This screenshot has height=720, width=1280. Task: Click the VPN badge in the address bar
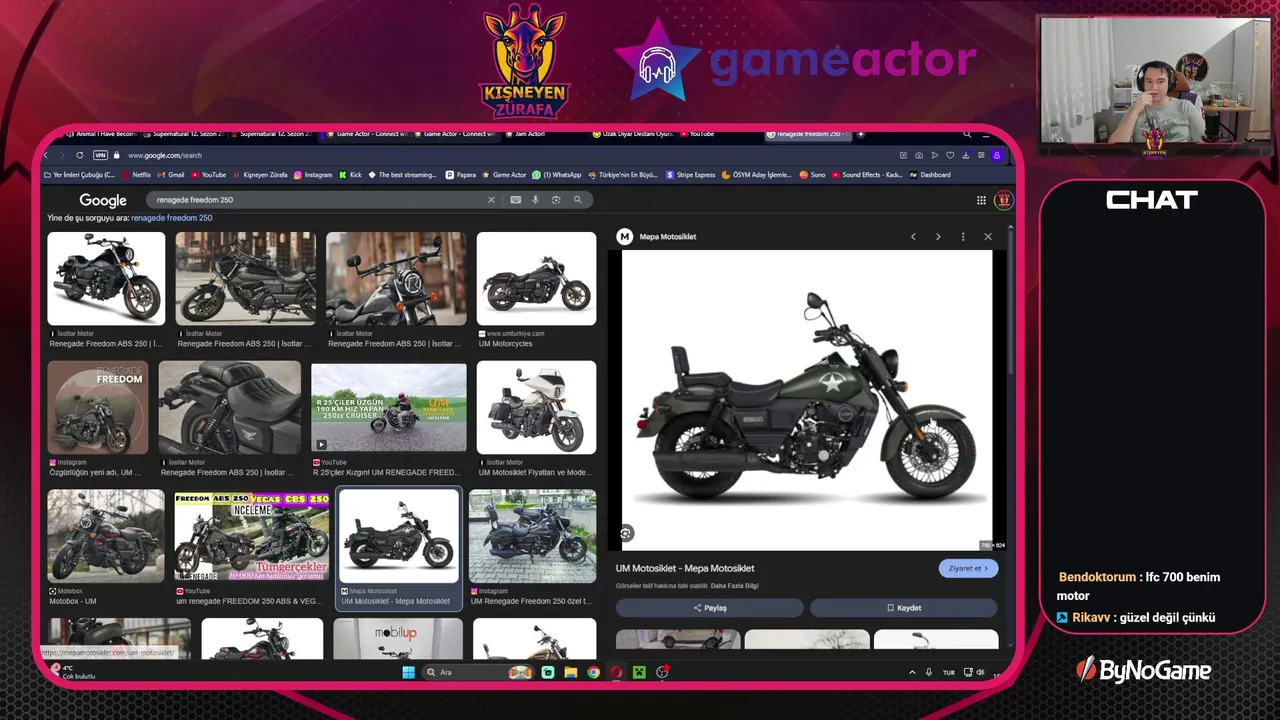point(100,155)
